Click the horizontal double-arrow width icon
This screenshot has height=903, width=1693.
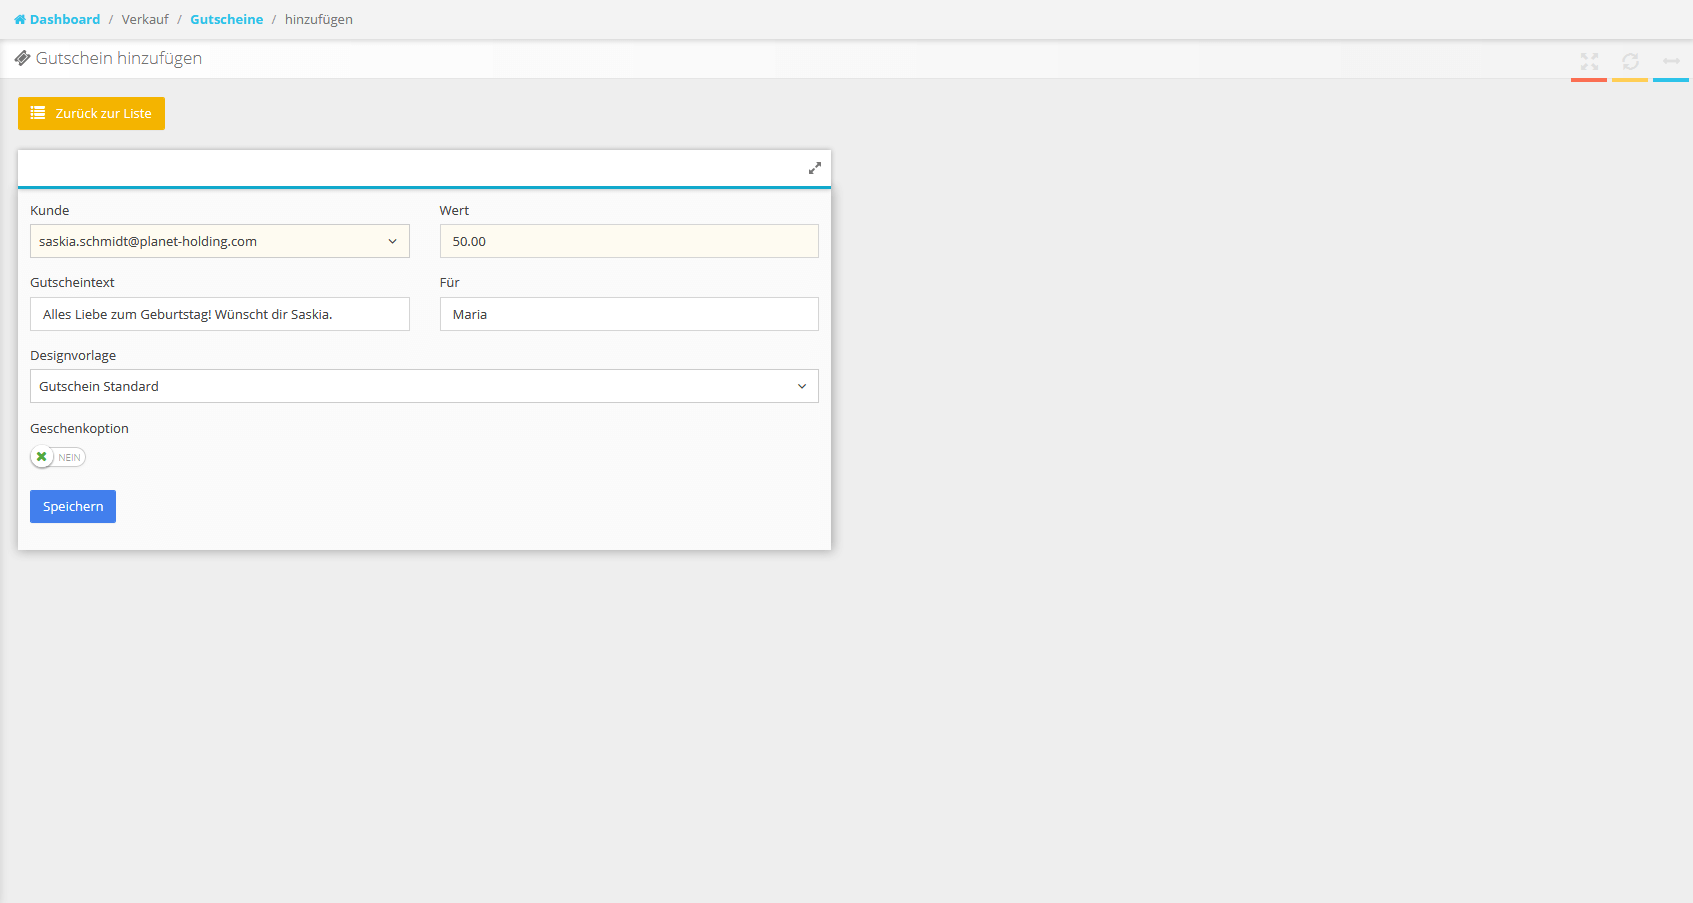[x=1671, y=61]
